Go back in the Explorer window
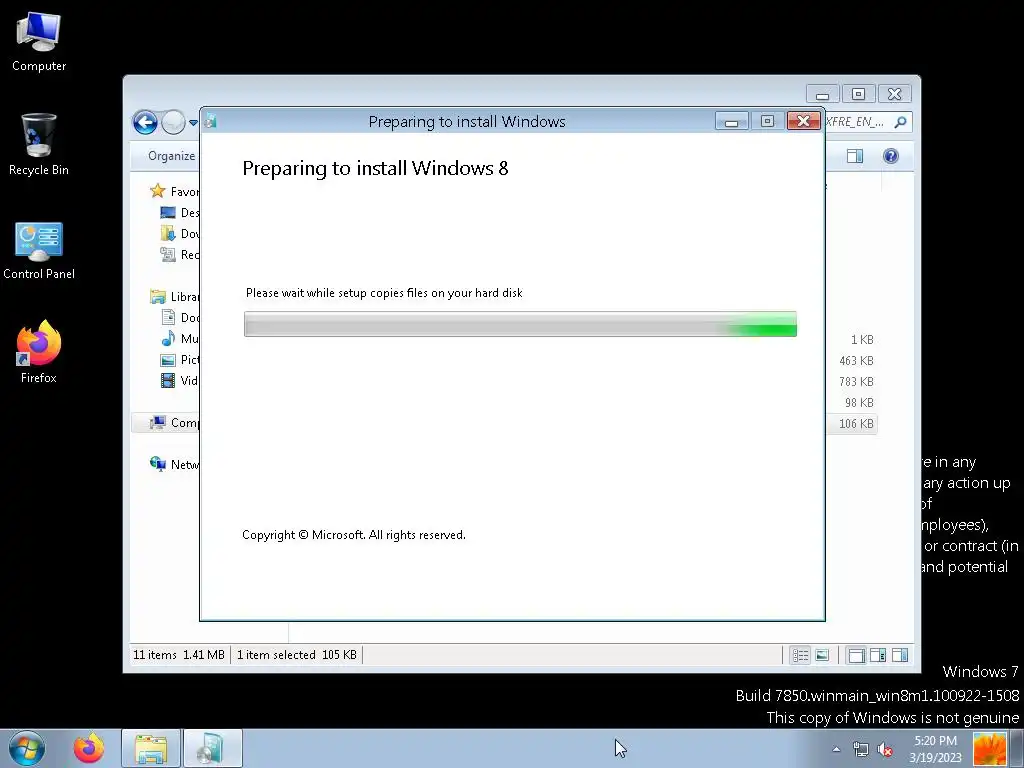 click(x=145, y=122)
